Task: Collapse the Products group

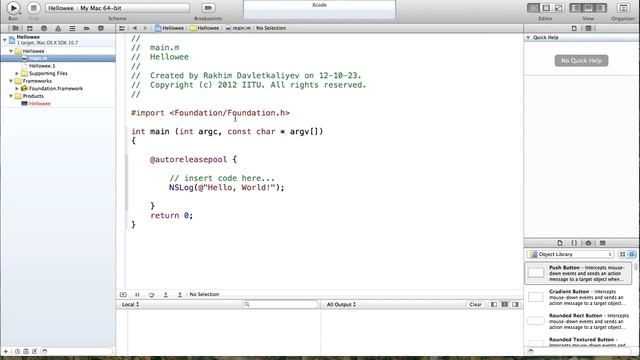Action: [x=11, y=96]
